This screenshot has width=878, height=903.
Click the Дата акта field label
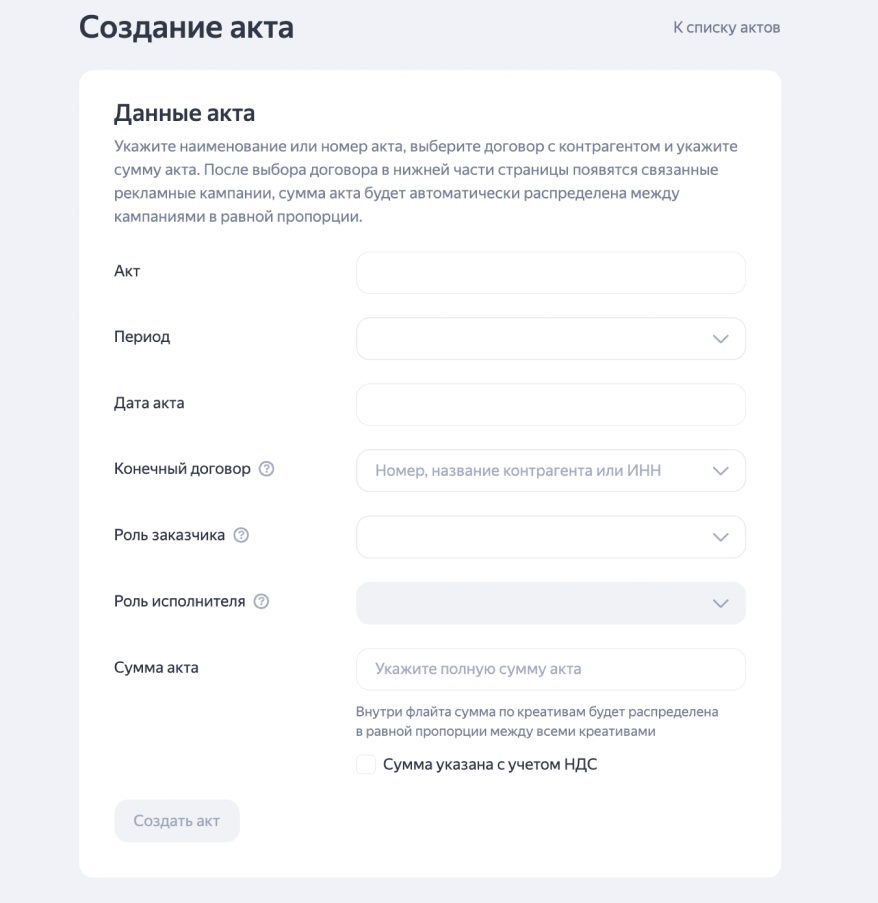pos(149,403)
